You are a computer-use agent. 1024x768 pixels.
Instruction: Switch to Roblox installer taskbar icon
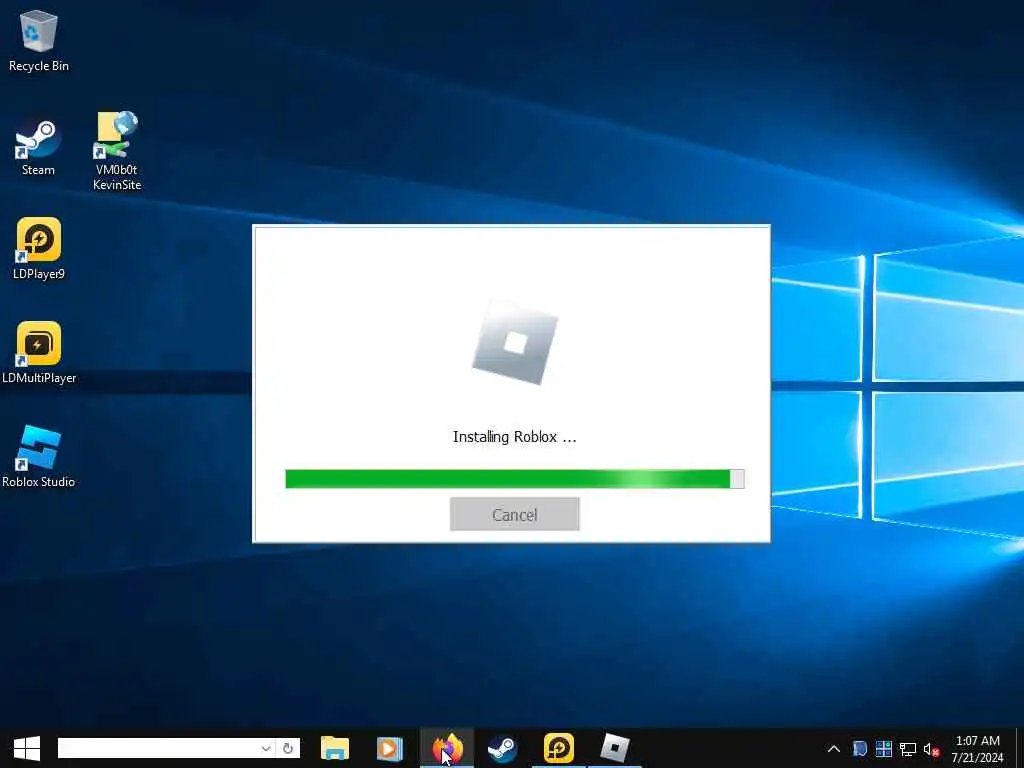(x=615, y=748)
